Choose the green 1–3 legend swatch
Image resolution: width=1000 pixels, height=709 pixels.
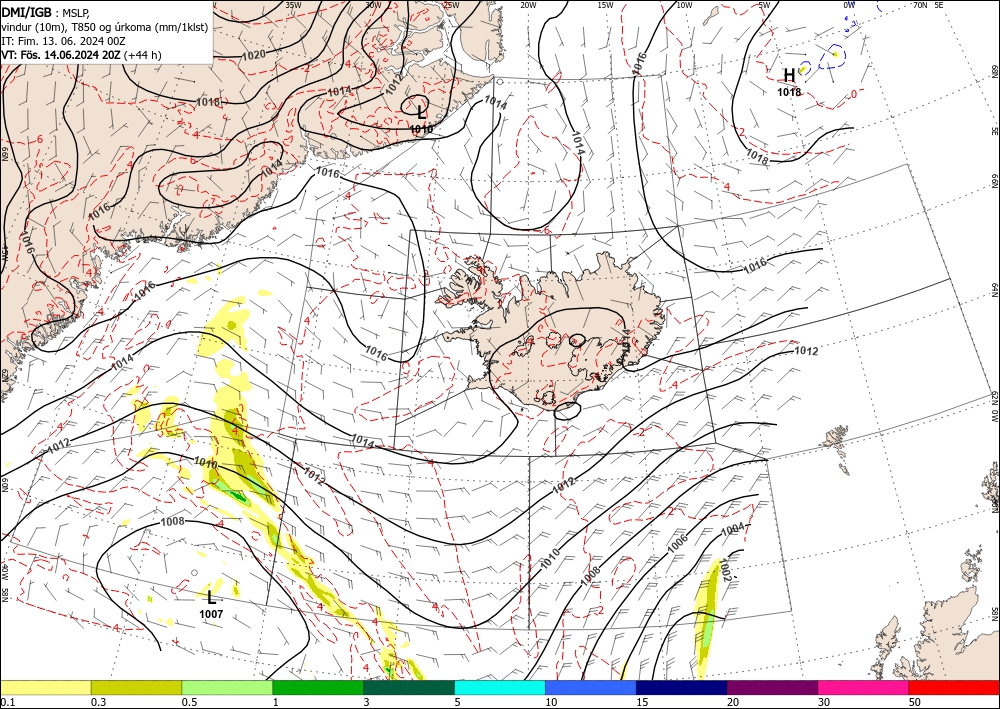pos(318,687)
